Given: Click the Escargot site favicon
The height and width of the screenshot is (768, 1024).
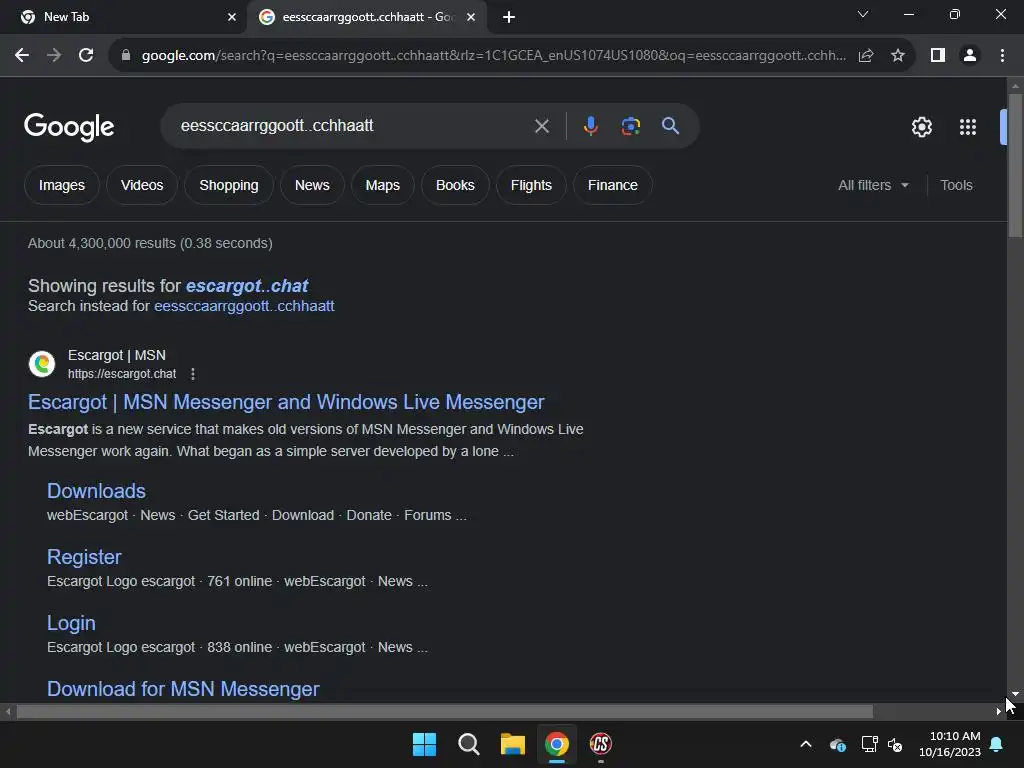Looking at the screenshot, I should [x=42, y=364].
